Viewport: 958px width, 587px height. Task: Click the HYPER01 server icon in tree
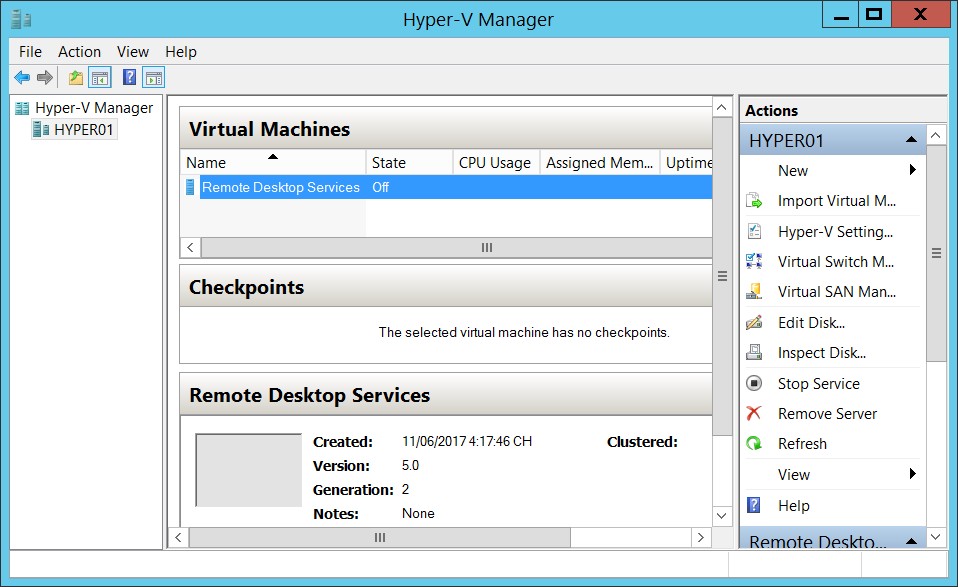(x=41, y=129)
